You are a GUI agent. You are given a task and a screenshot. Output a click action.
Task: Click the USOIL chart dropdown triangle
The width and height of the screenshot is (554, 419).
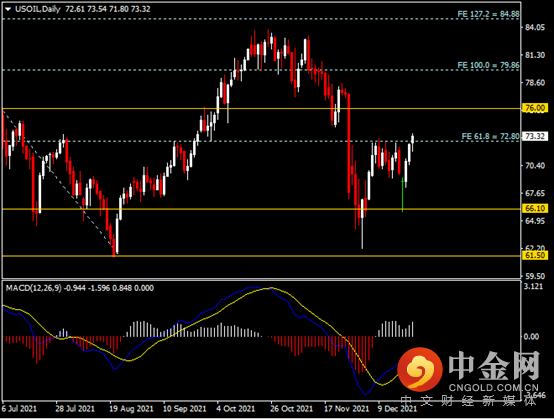tap(8, 10)
